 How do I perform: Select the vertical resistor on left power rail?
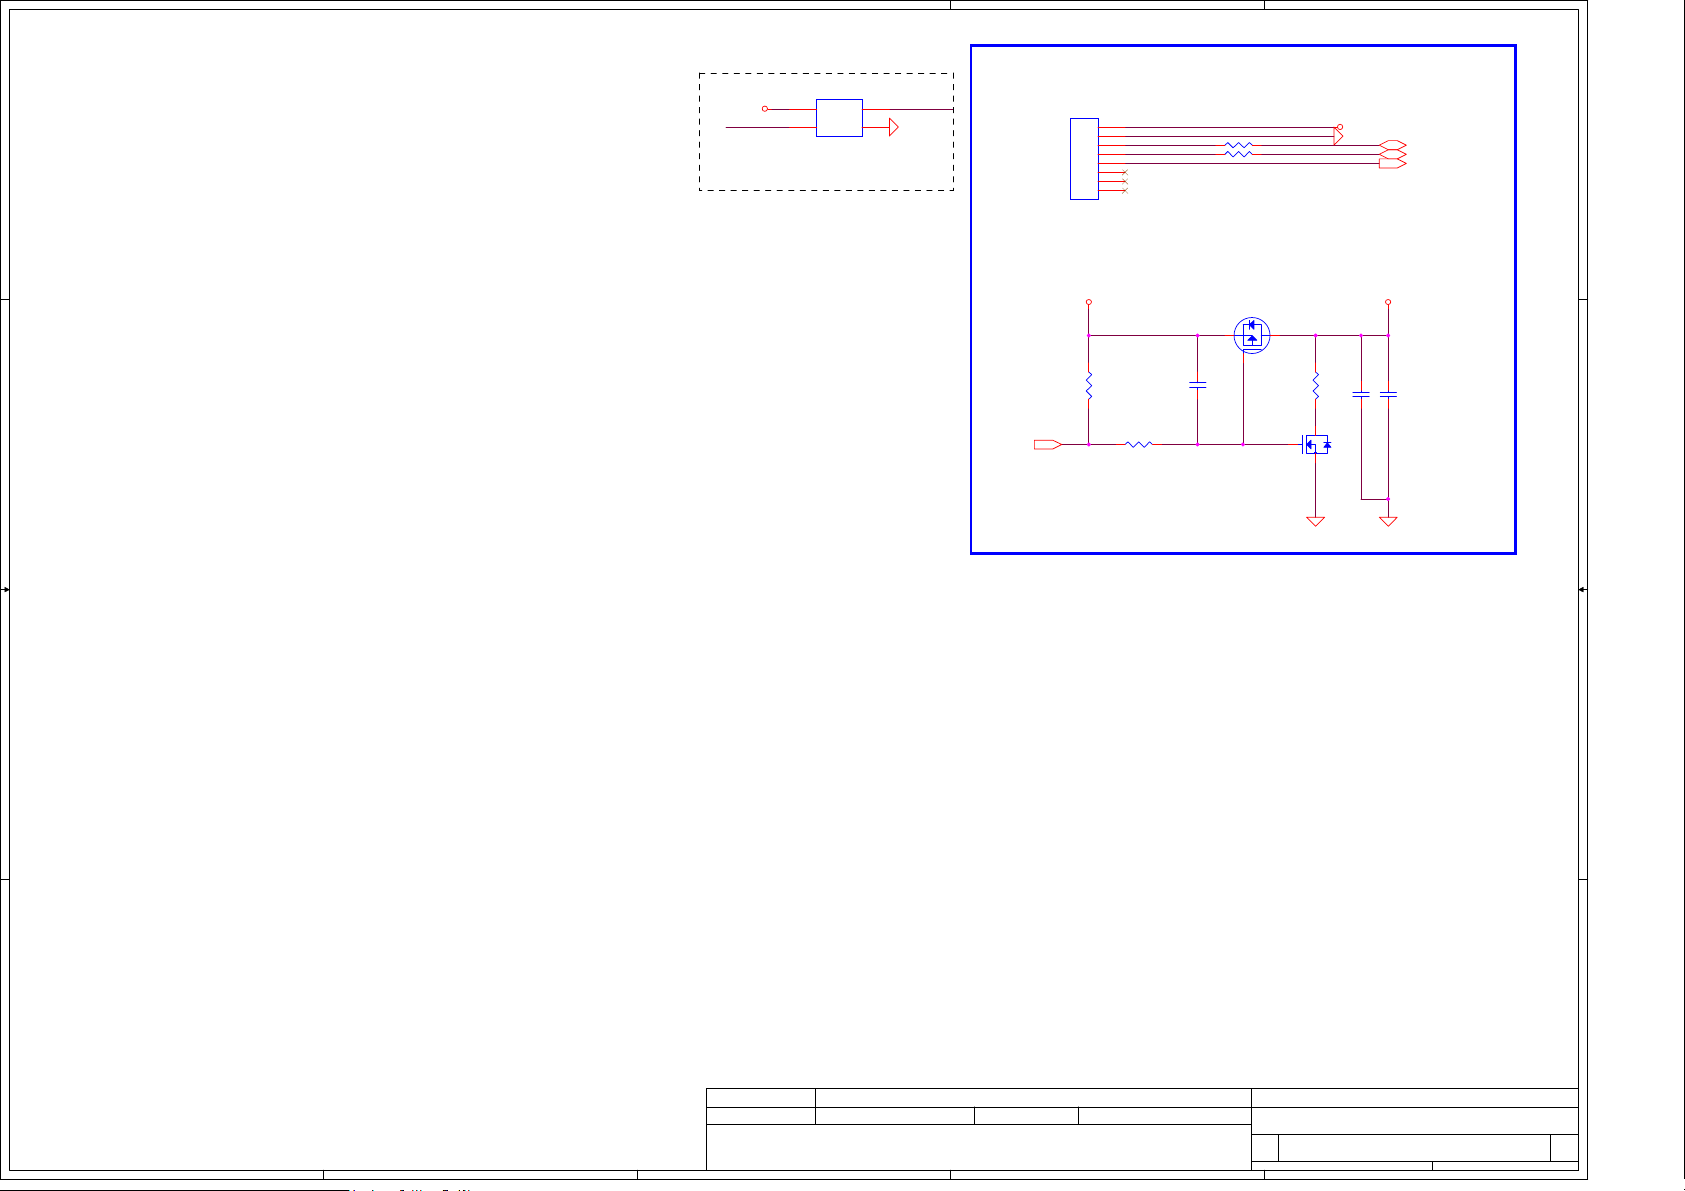[1089, 387]
